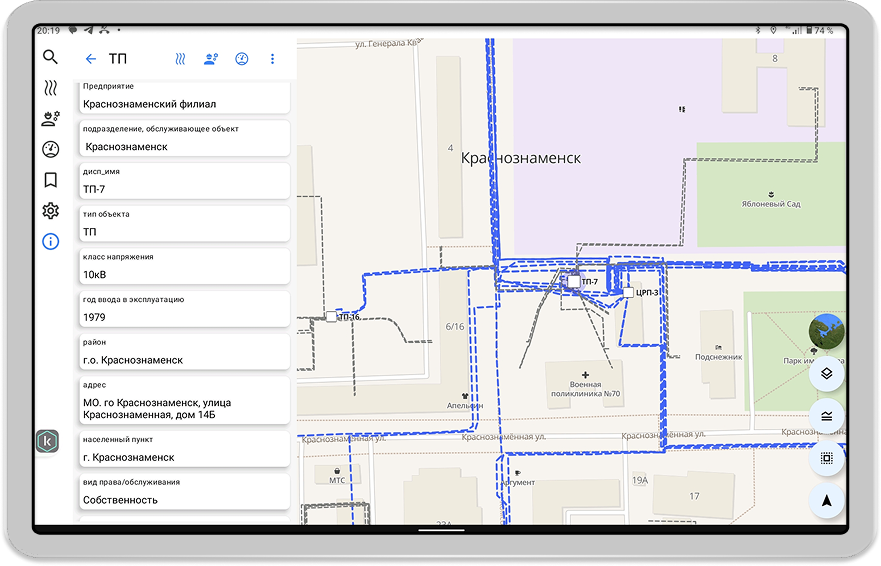This screenshot has width=881, height=566.
Task: Select the ТП-7 marker on map
Action: 574,282
